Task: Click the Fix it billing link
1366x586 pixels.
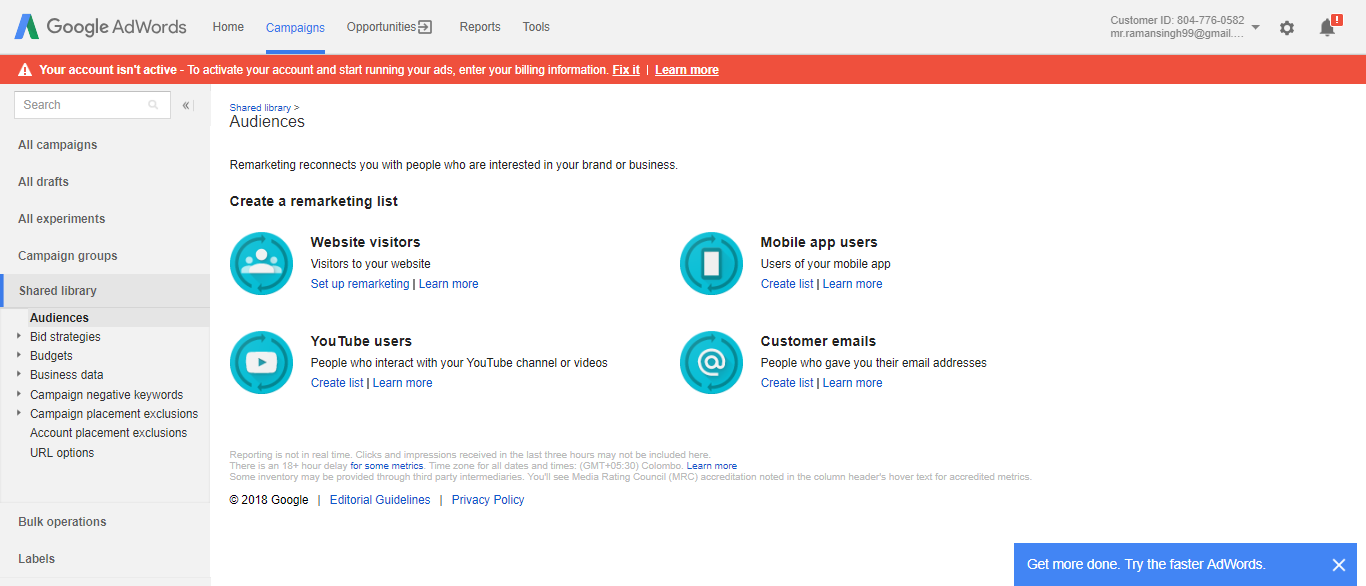Action: (x=626, y=70)
